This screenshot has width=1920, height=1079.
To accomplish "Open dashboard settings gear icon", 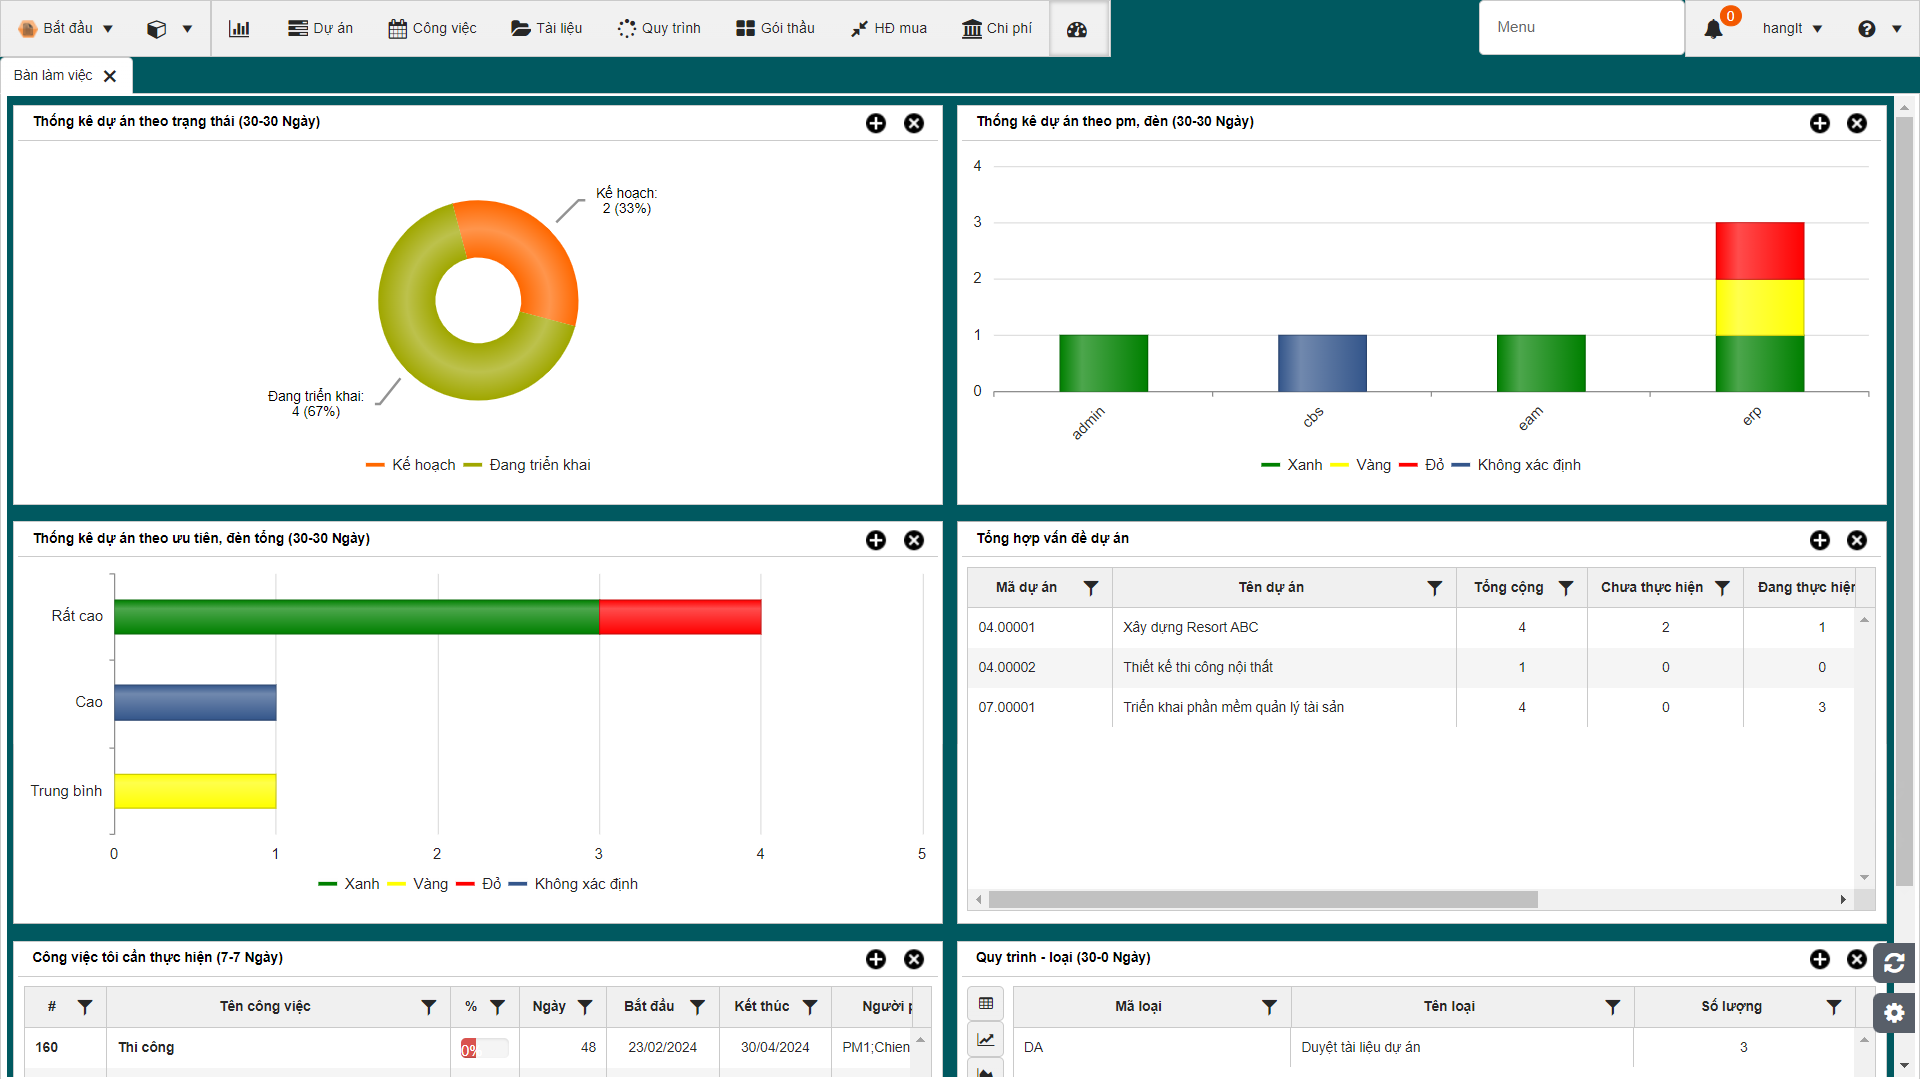I will pos(1894,1013).
